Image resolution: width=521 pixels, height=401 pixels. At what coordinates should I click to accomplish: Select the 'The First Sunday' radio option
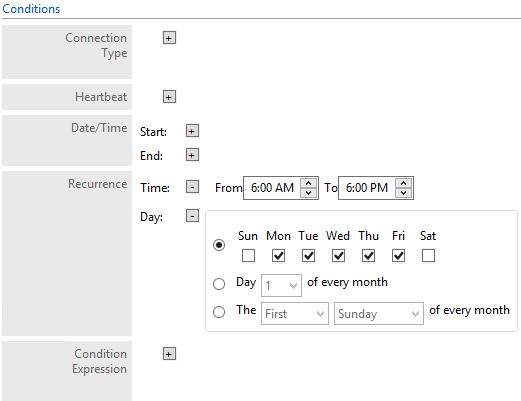point(219,312)
